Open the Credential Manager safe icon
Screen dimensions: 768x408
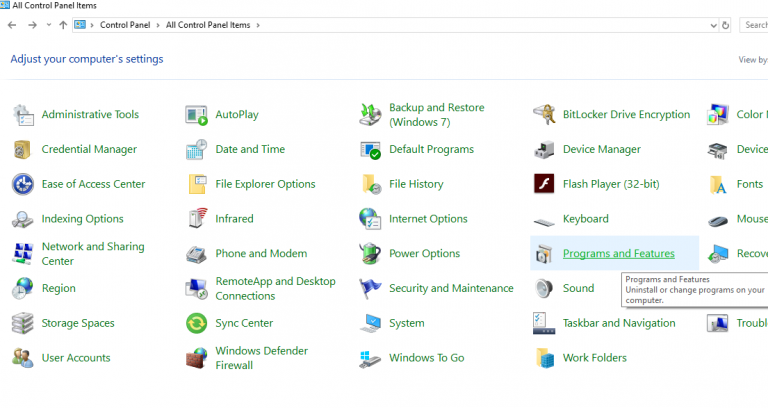click(23, 150)
